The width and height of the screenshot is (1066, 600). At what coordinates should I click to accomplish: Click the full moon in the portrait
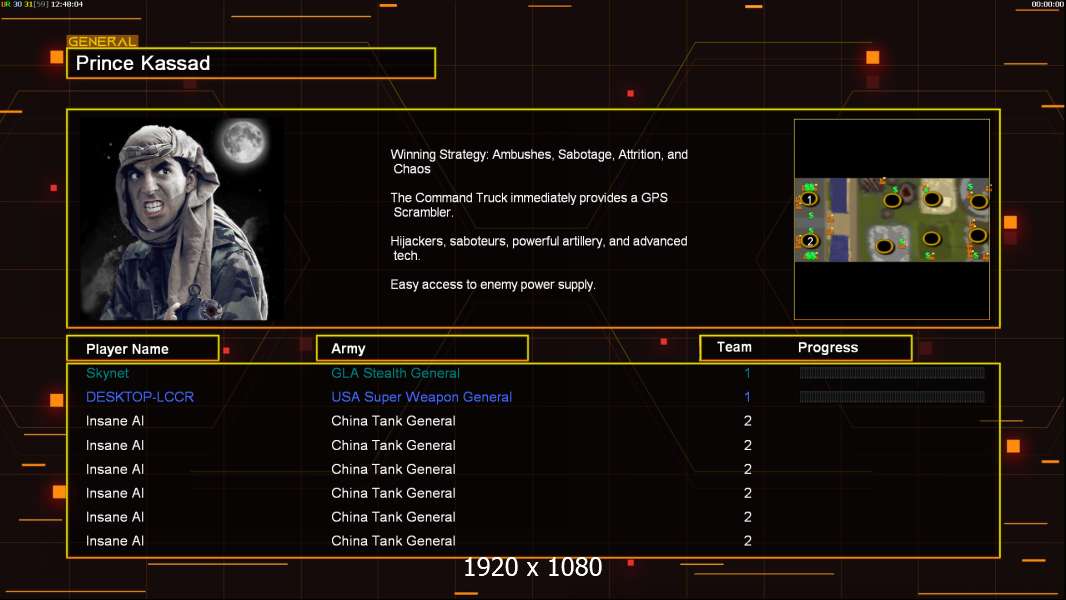243,141
